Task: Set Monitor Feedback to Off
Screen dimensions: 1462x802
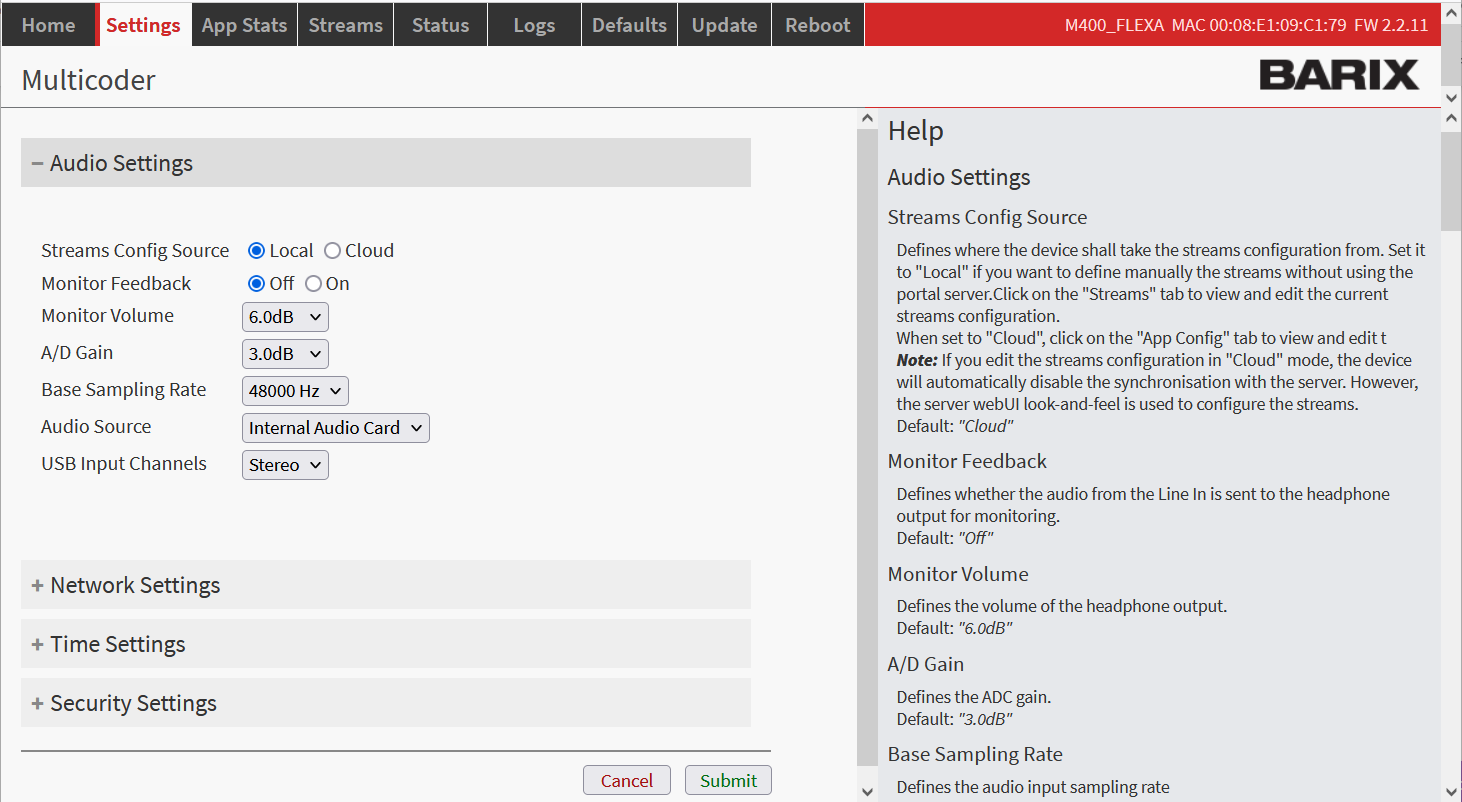Action: click(257, 284)
